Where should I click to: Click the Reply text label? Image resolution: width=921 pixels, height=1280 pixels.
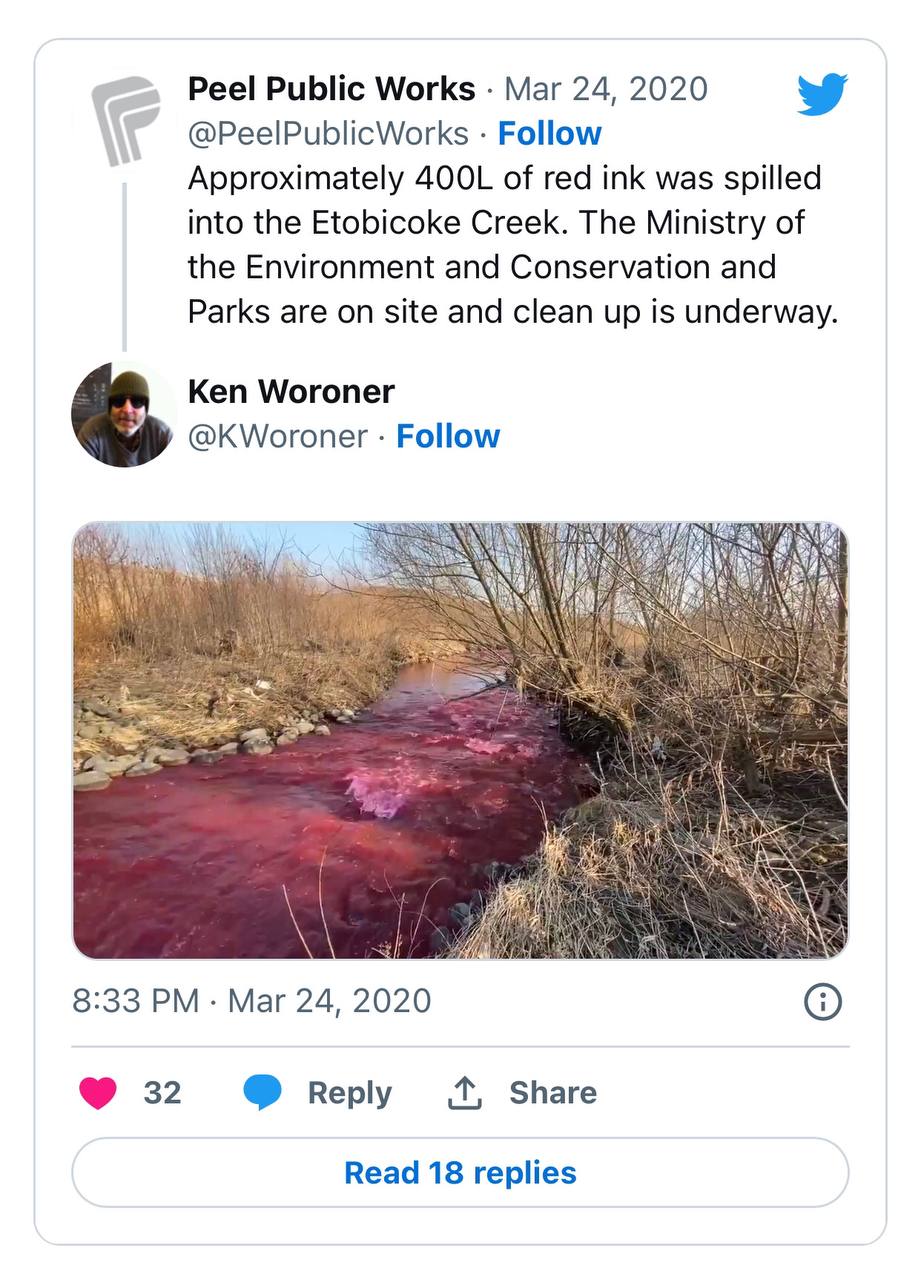(349, 1093)
